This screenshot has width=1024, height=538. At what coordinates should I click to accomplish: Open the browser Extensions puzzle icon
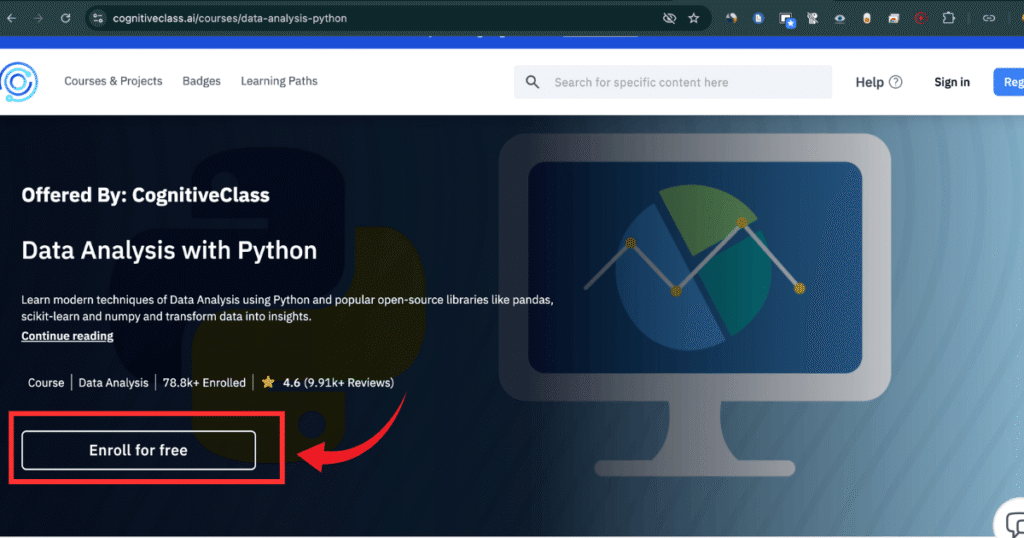point(949,18)
